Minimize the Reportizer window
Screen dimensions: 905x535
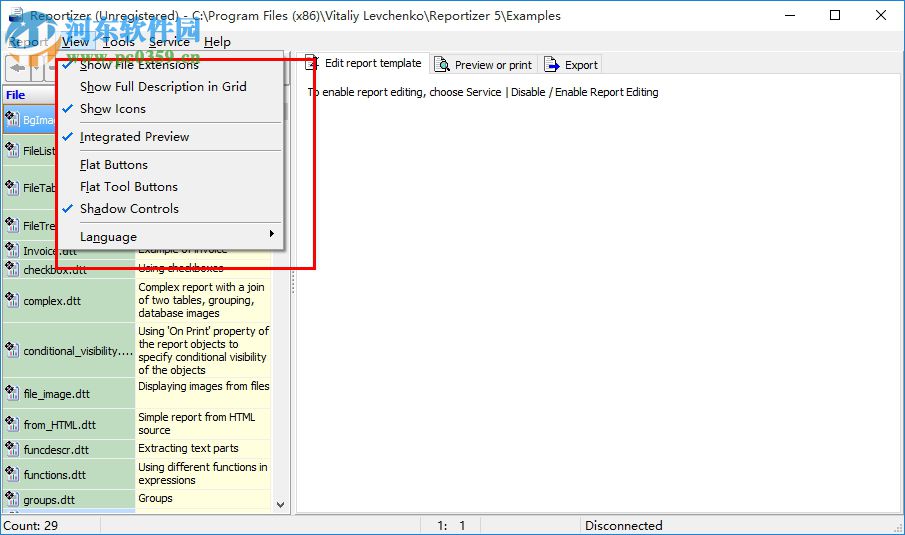(790, 15)
